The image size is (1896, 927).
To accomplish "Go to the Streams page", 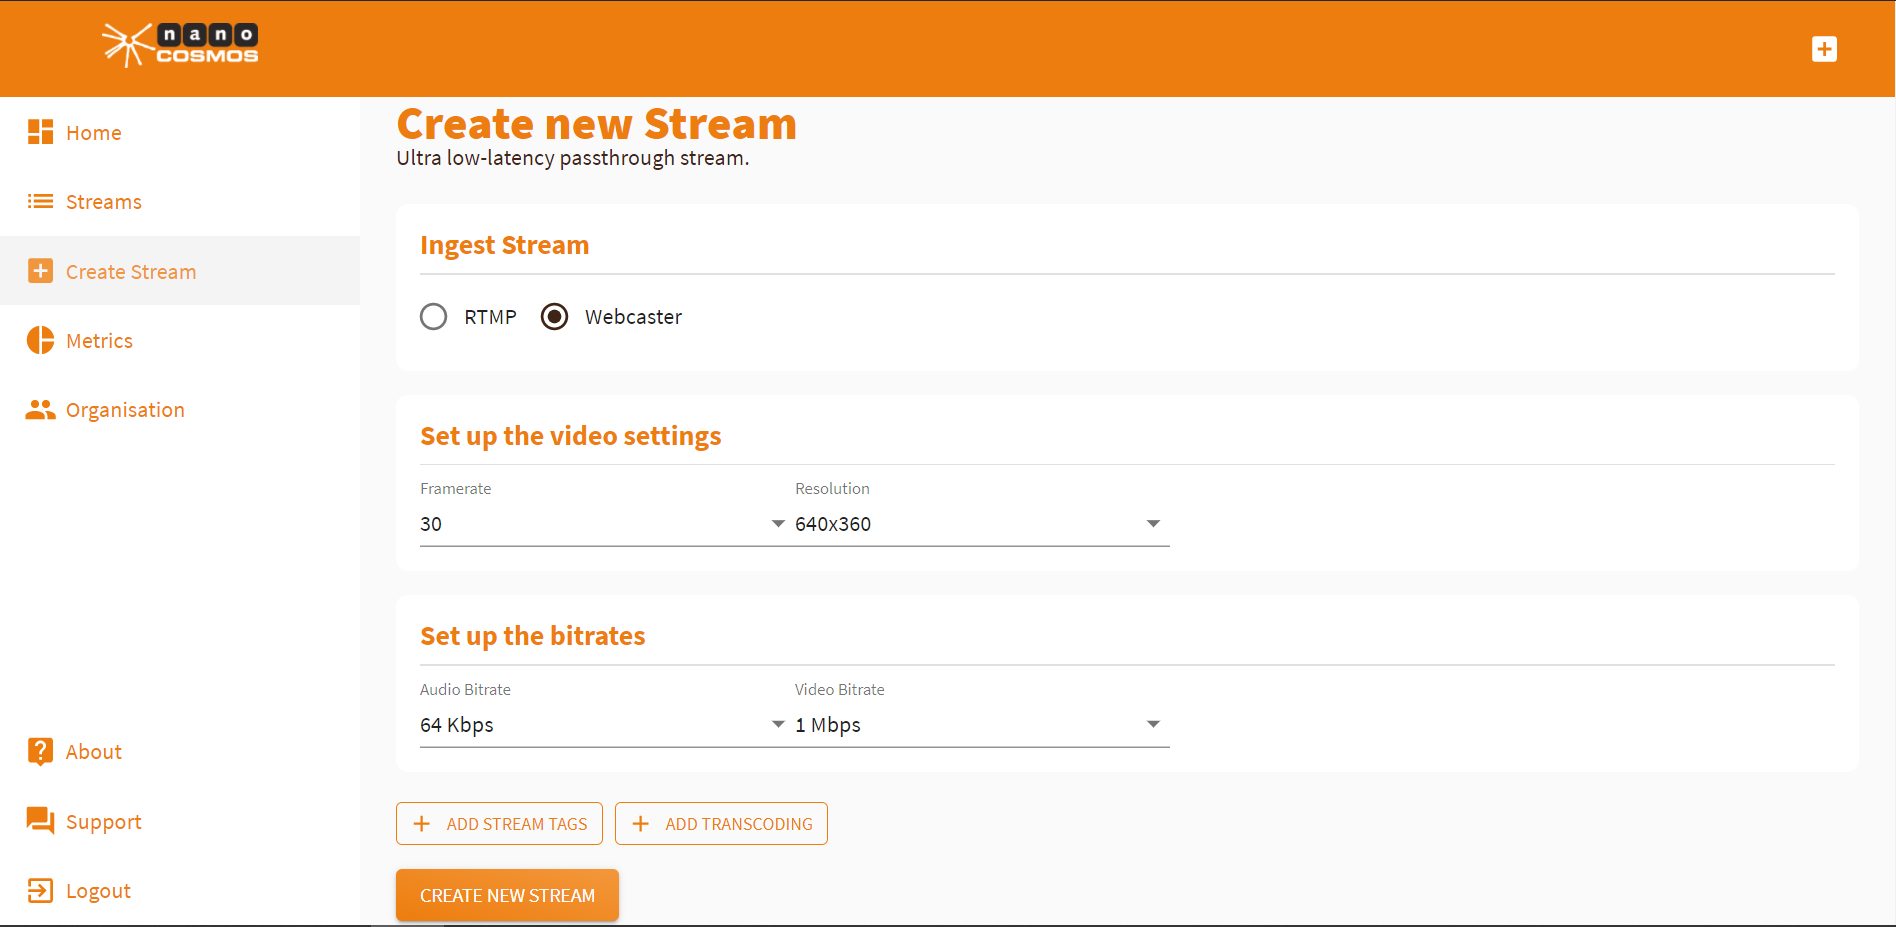I will coord(103,201).
